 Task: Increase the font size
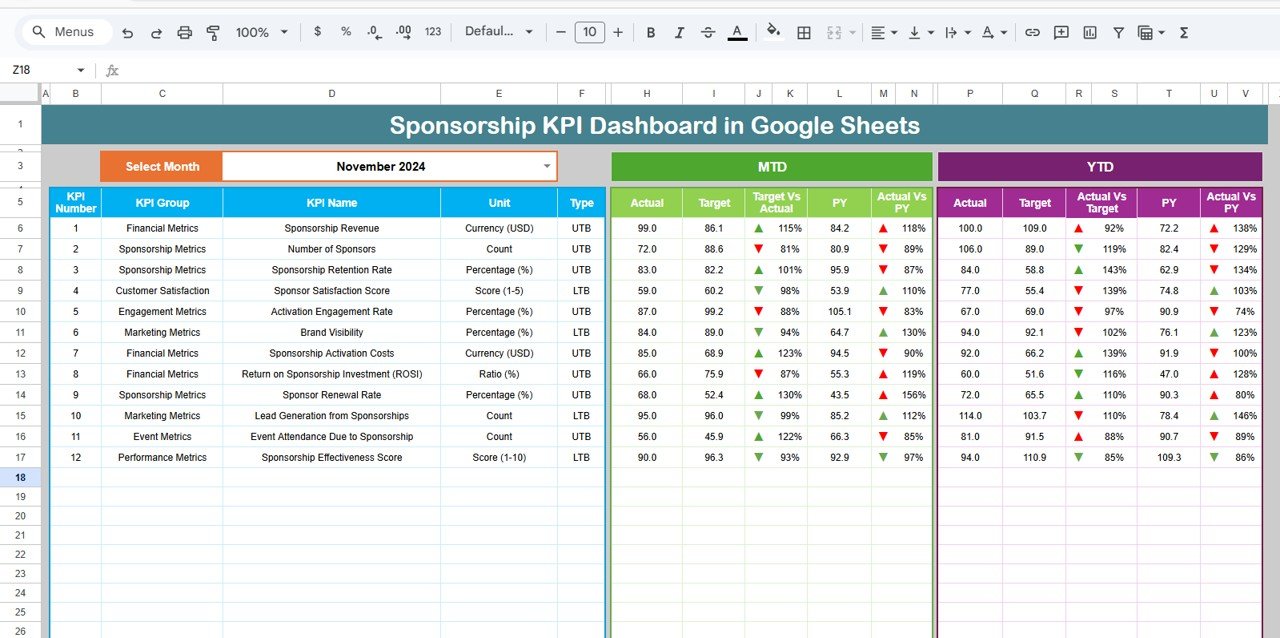[618, 32]
